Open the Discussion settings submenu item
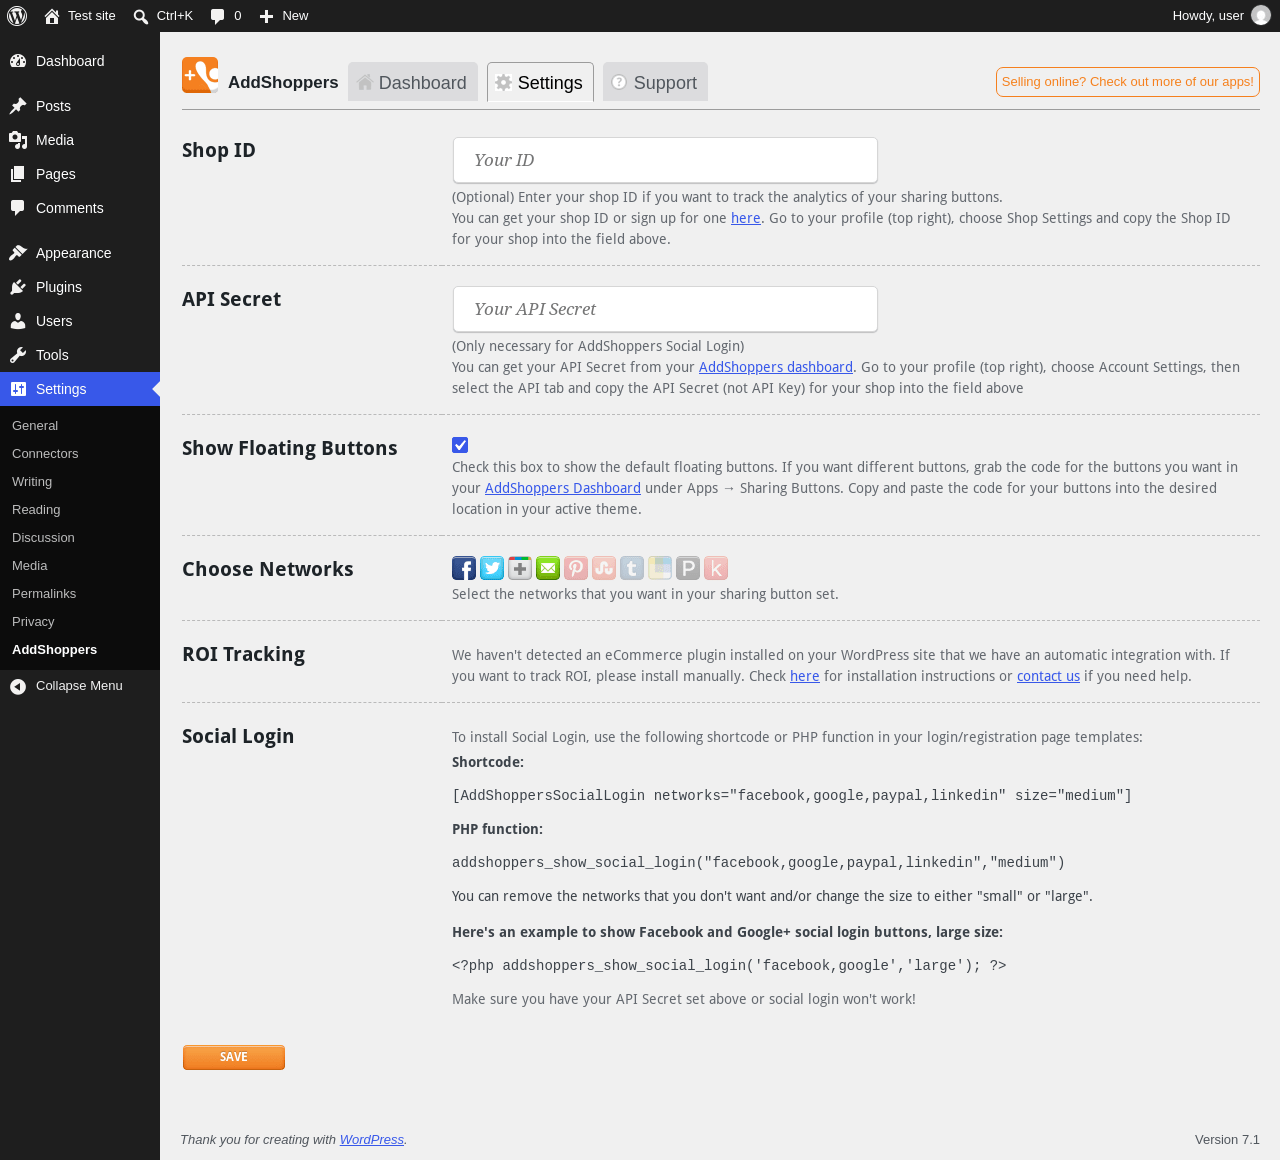Image resolution: width=1280 pixels, height=1160 pixels. point(43,538)
